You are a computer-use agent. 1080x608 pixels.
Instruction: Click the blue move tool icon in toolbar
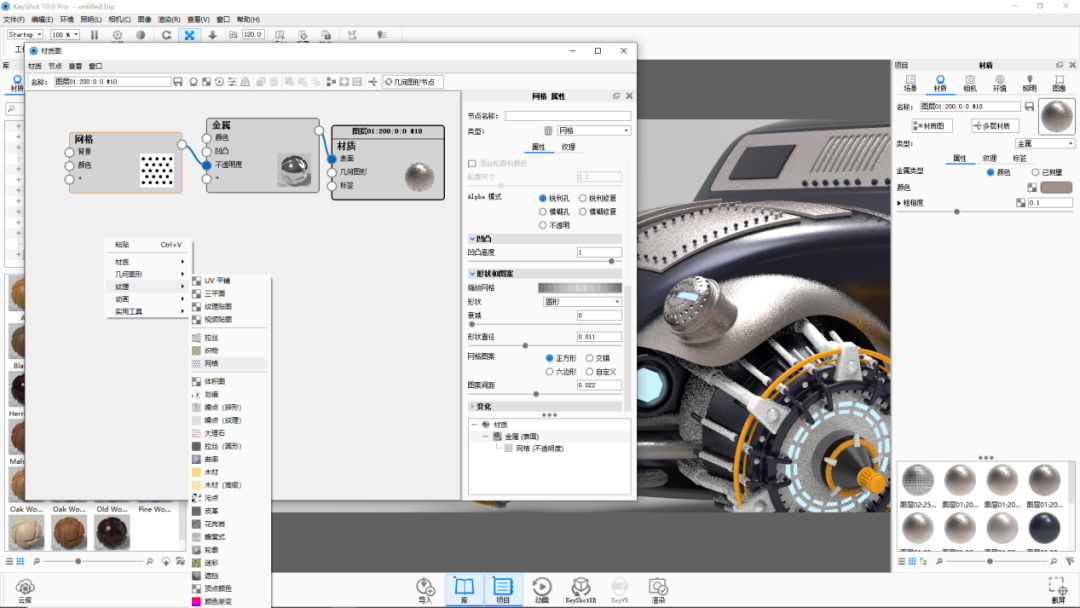point(189,34)
